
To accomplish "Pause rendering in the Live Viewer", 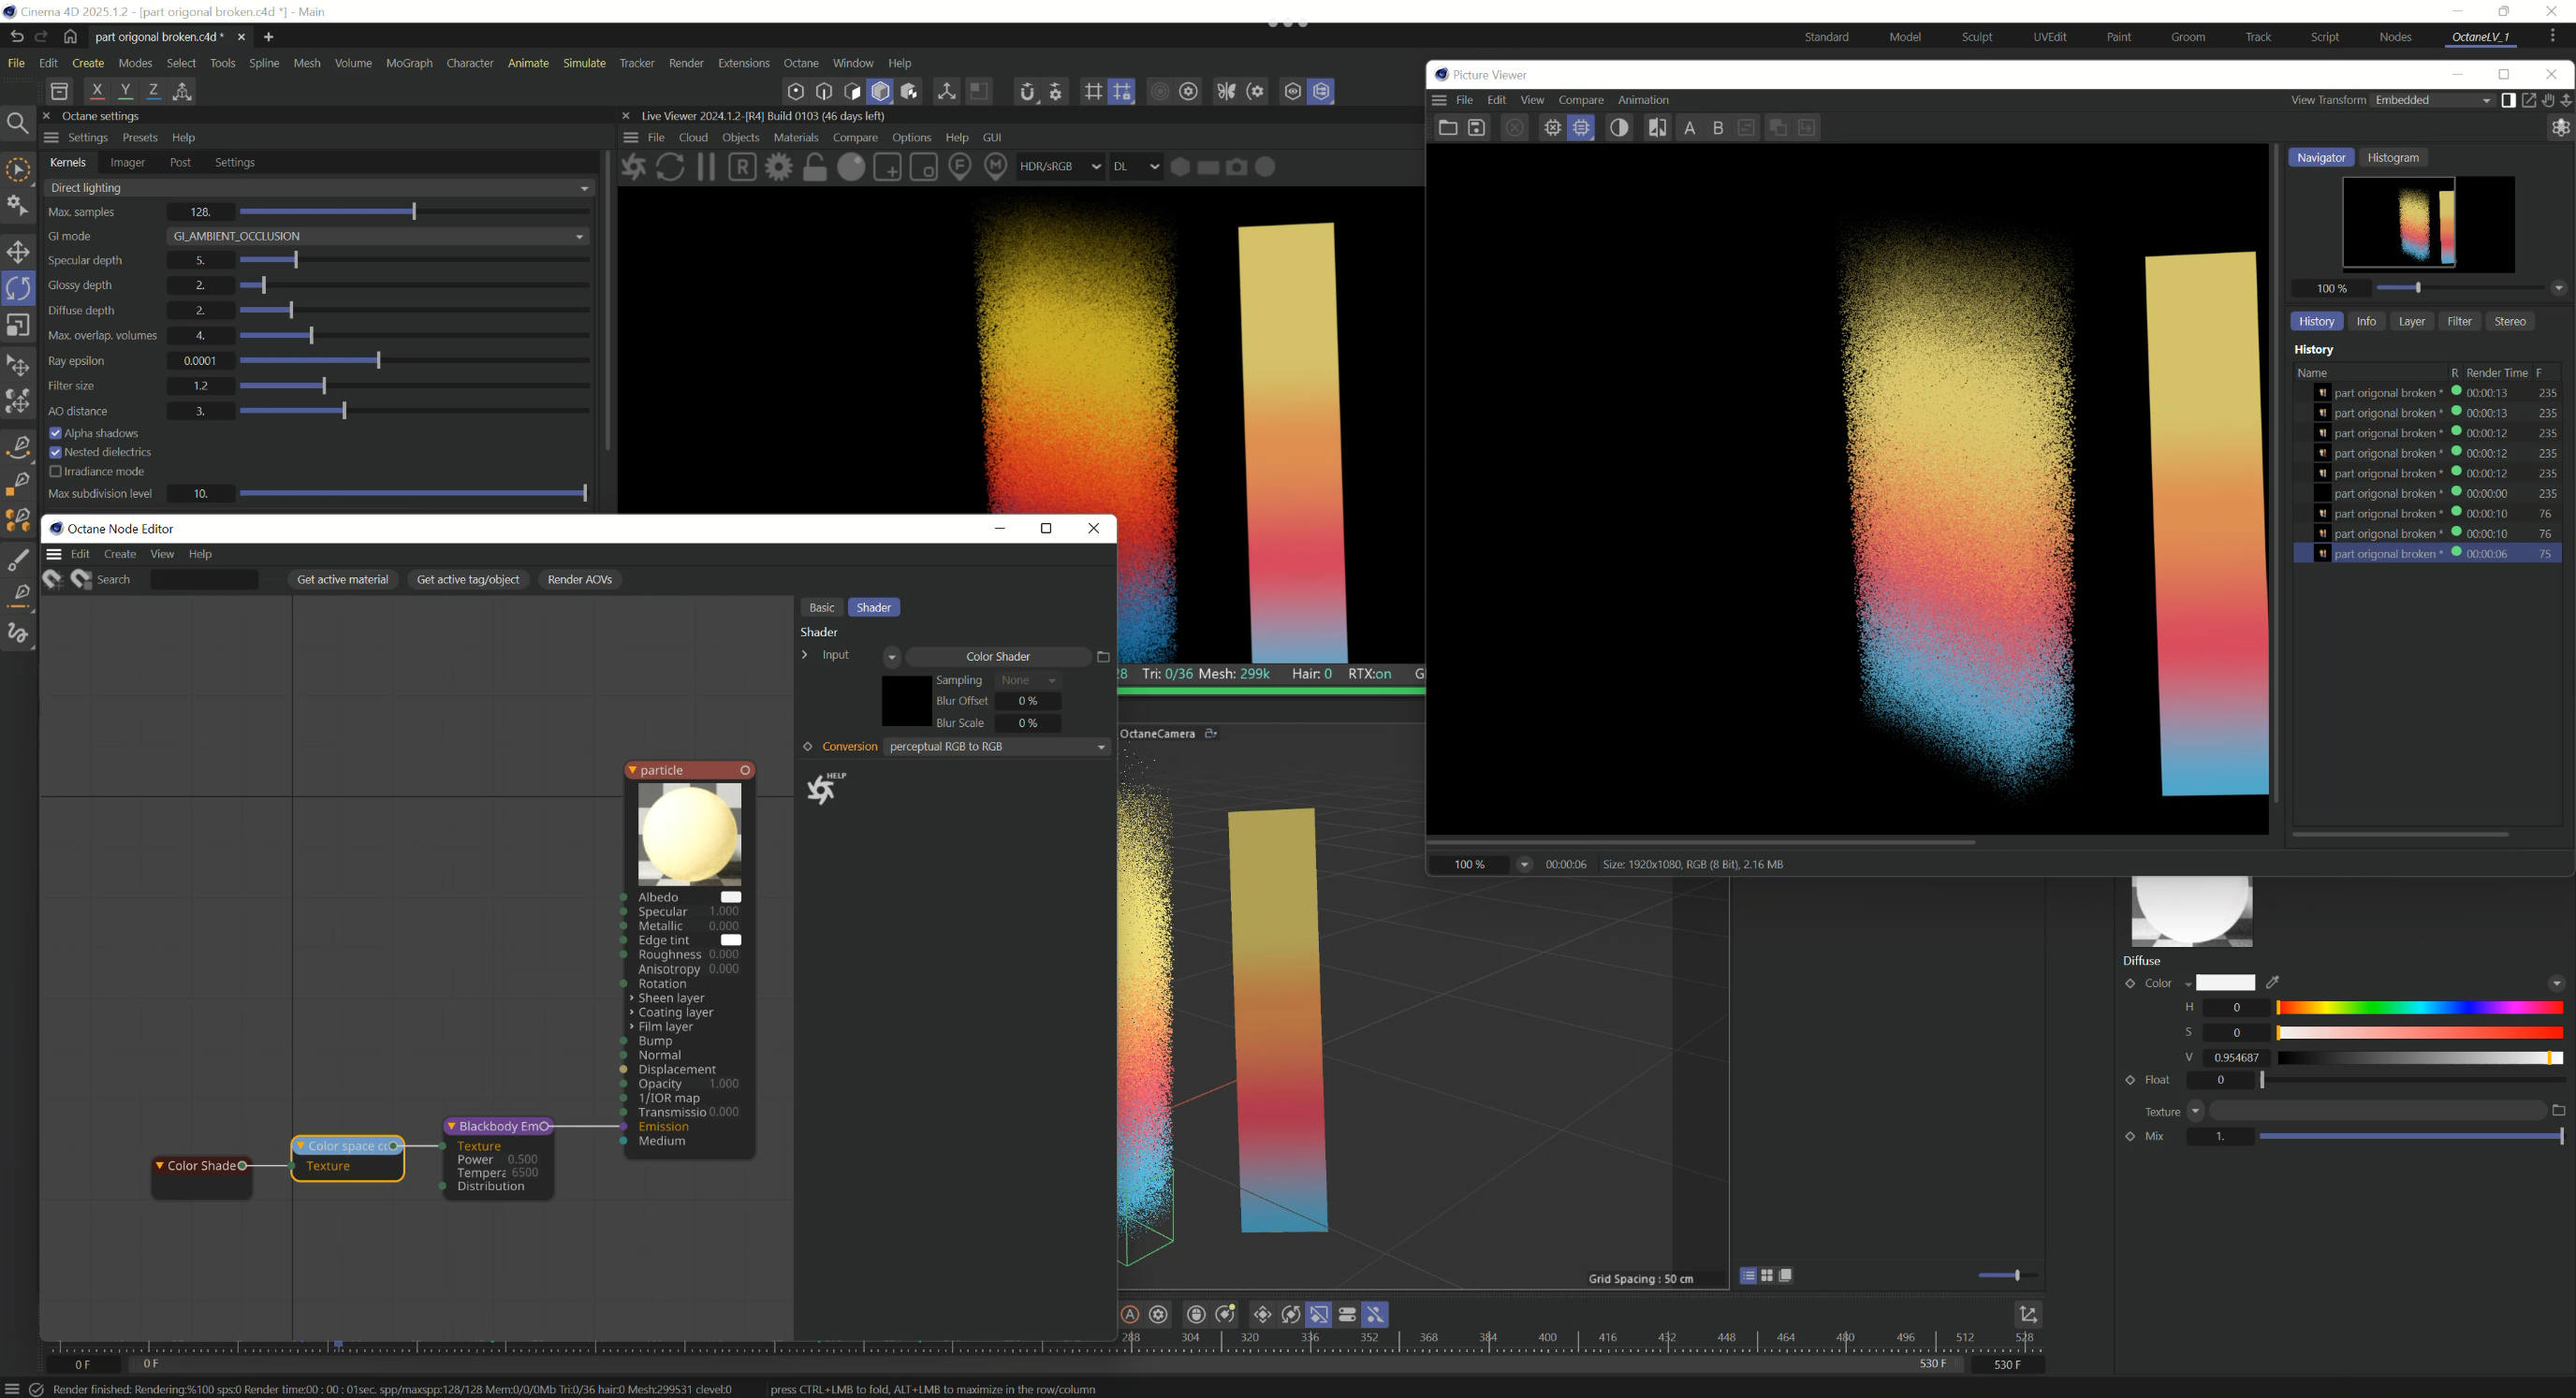I will 706,167.
